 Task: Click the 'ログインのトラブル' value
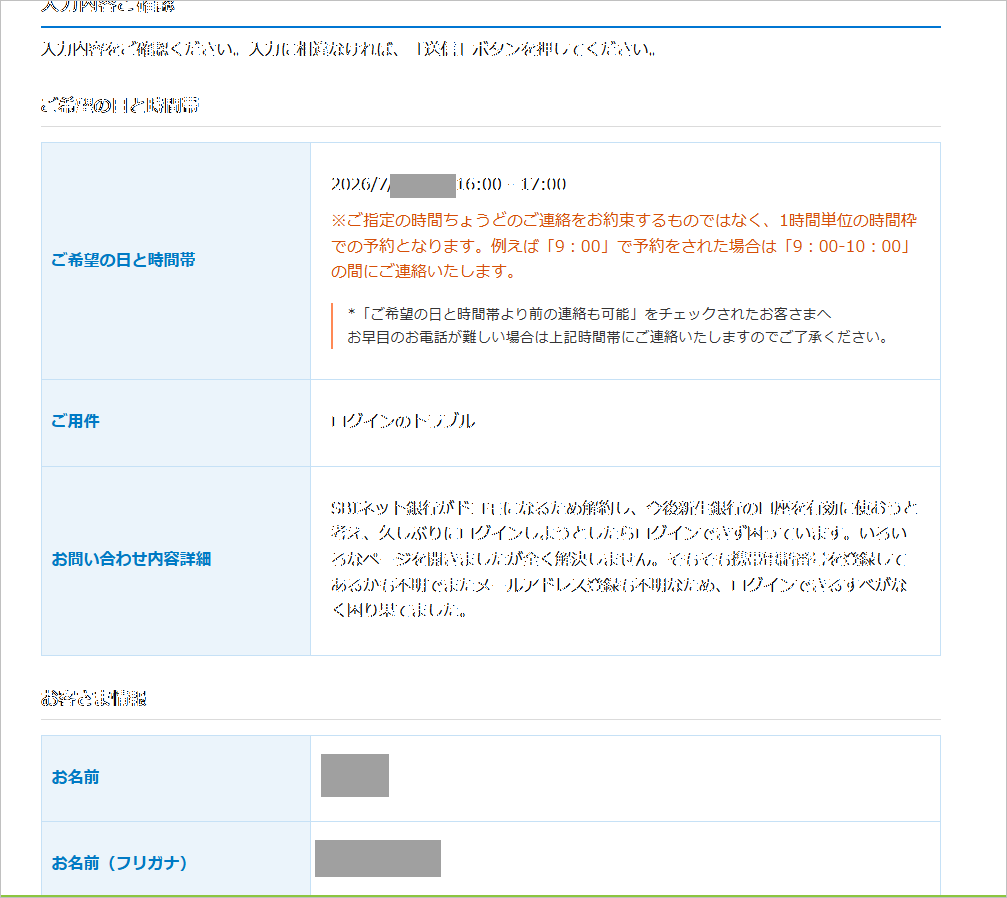coord(403,421)
